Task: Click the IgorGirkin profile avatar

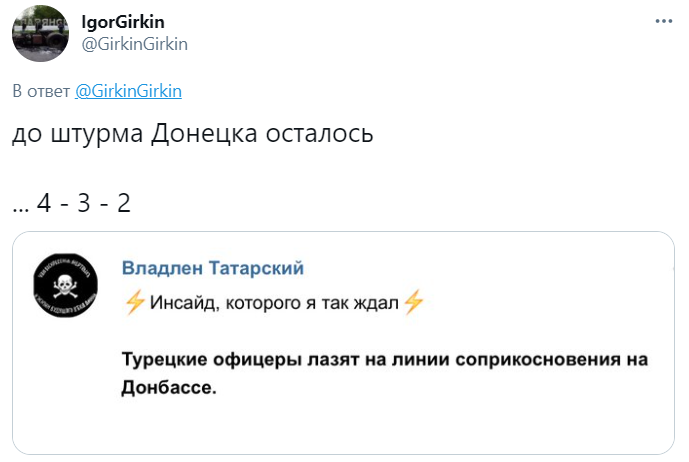Action: pos(40,36)
